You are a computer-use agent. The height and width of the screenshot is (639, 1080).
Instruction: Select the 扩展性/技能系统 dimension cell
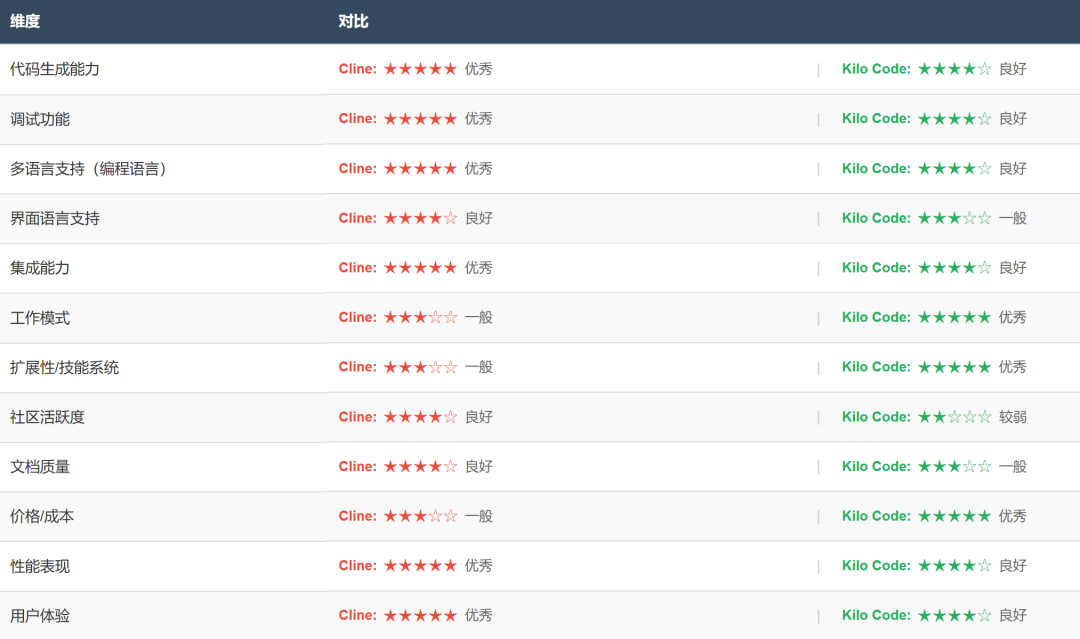163,367
